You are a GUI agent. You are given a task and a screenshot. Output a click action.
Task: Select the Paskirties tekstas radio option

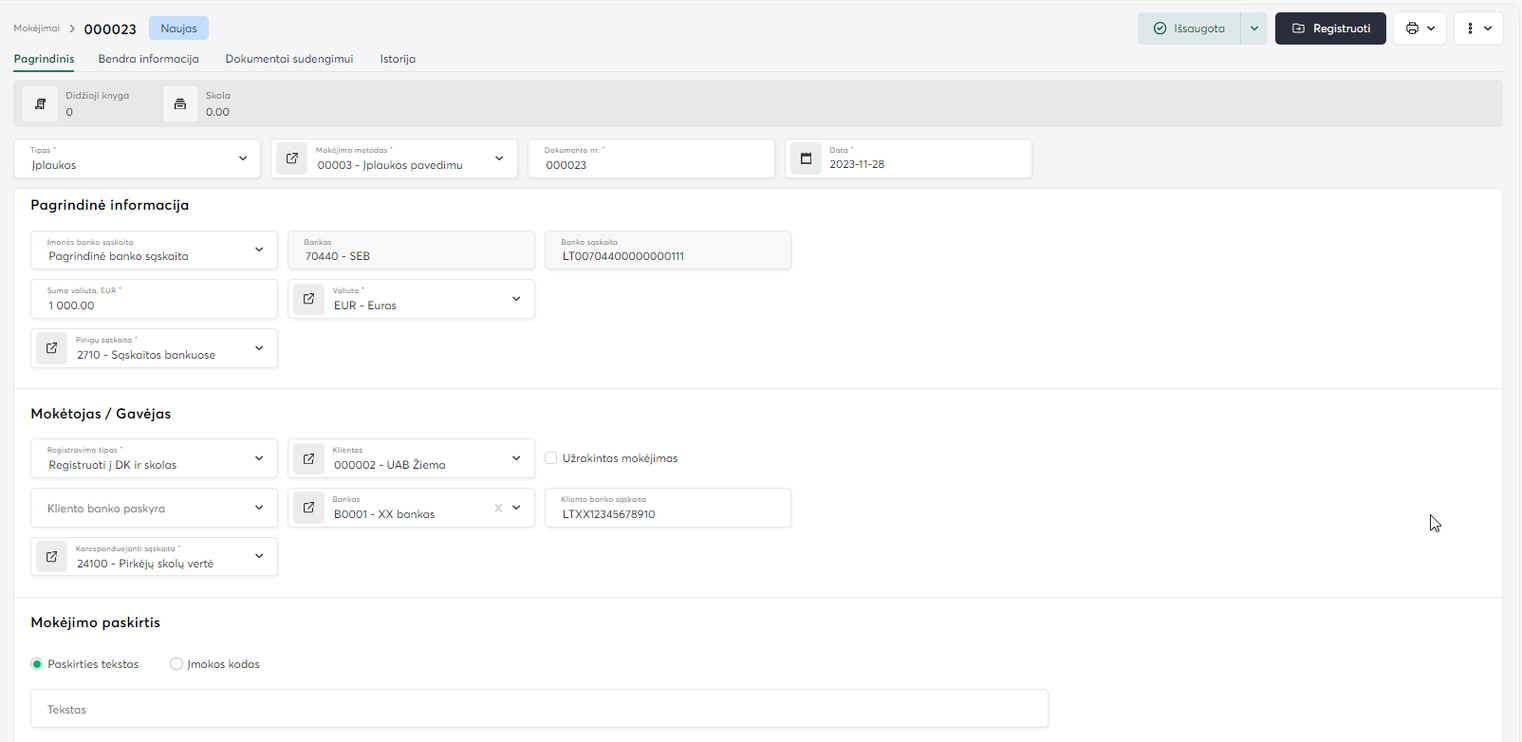[37, 664]
